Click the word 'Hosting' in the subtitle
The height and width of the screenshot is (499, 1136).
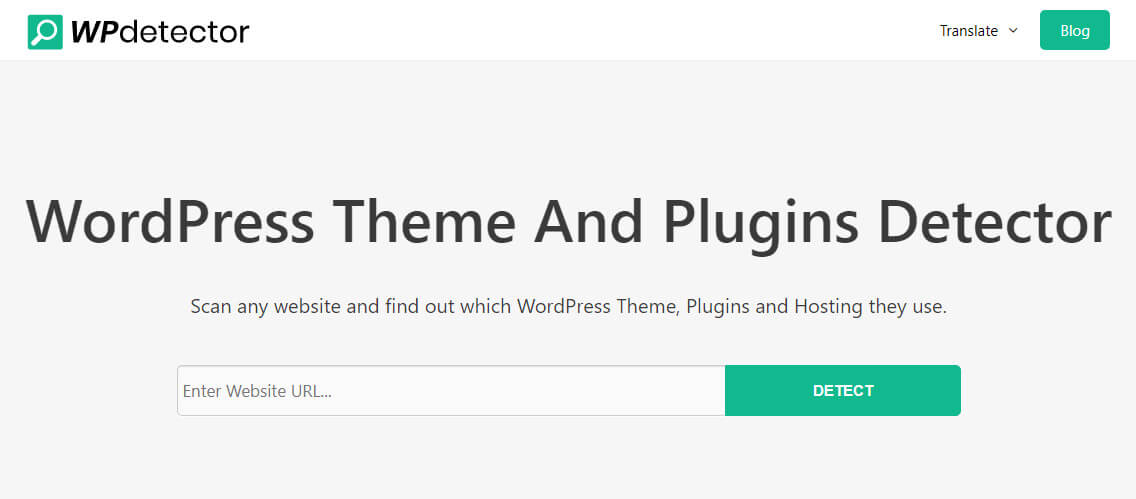point(829,306)
